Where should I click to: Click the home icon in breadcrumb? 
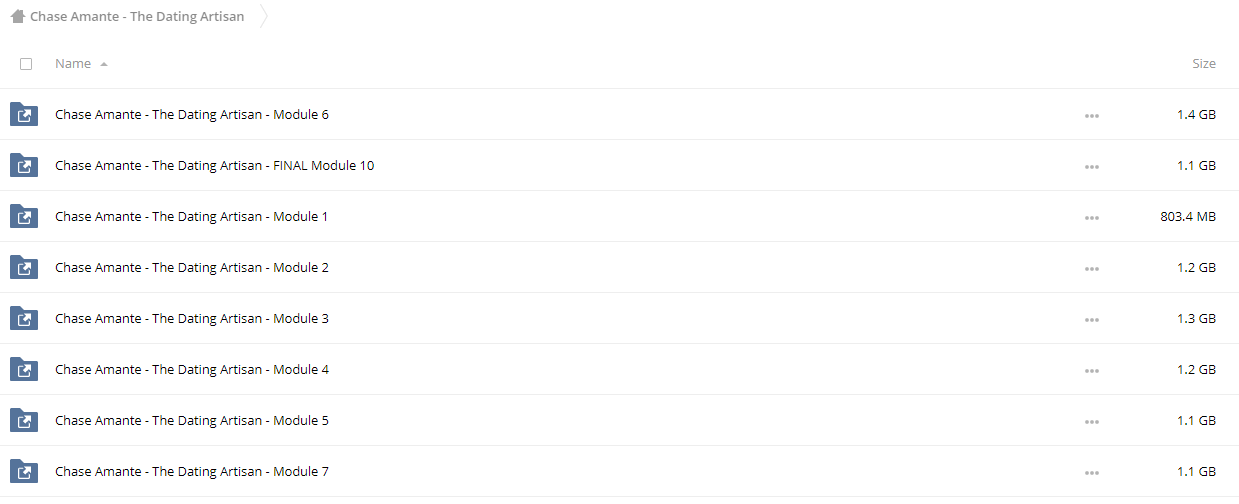click(x=17, y=16)
